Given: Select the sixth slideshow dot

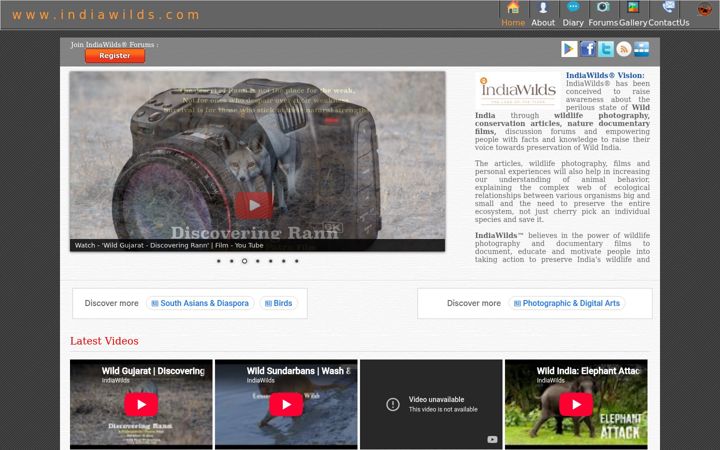Looking at the screenshot, I should [284, 261].
